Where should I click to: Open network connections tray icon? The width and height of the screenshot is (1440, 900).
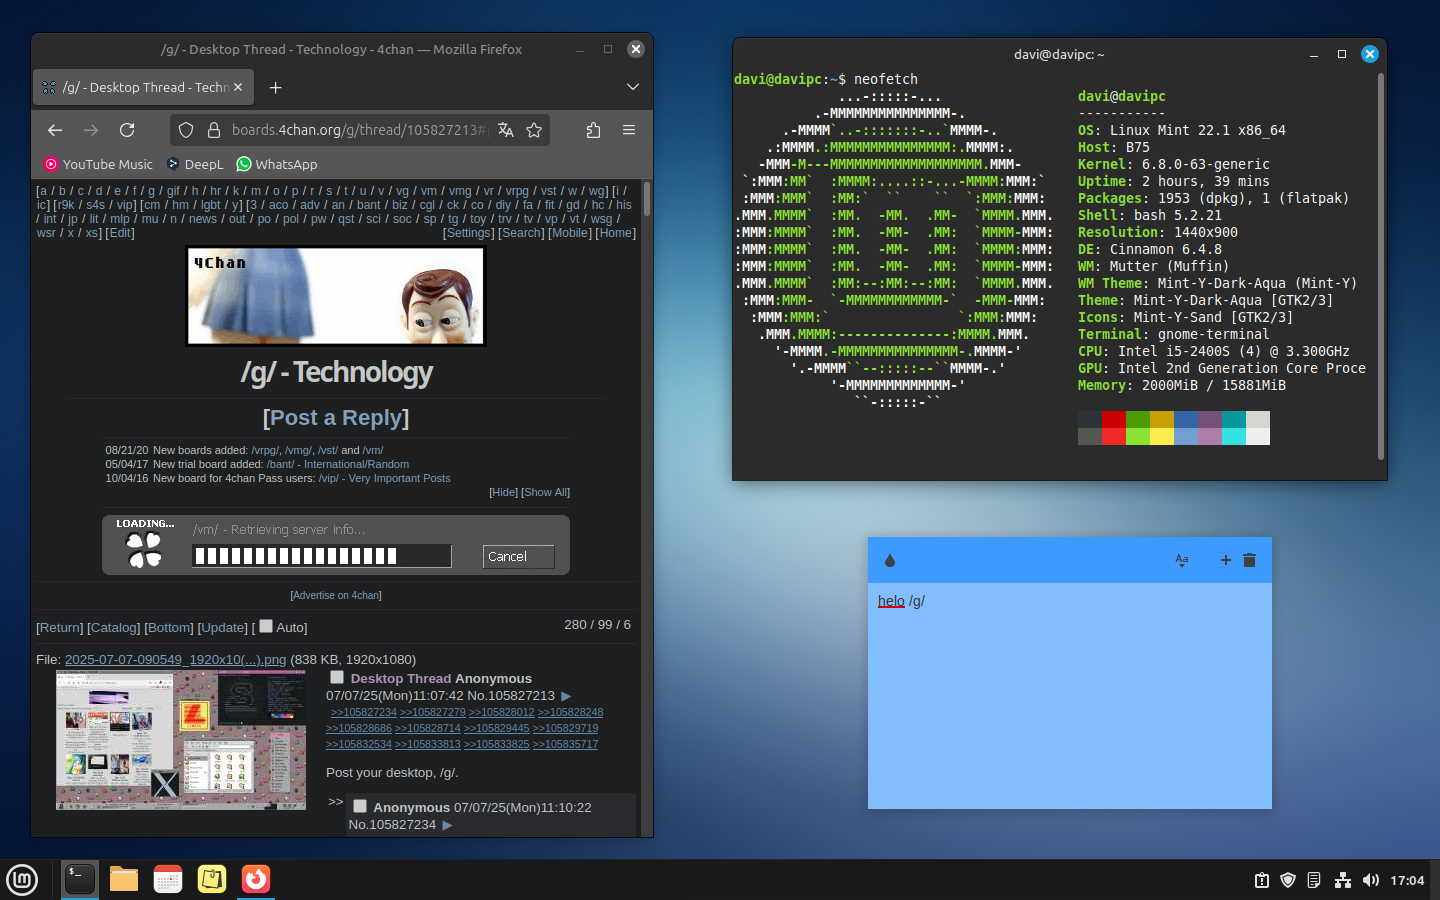click(x=1343, y=880)
